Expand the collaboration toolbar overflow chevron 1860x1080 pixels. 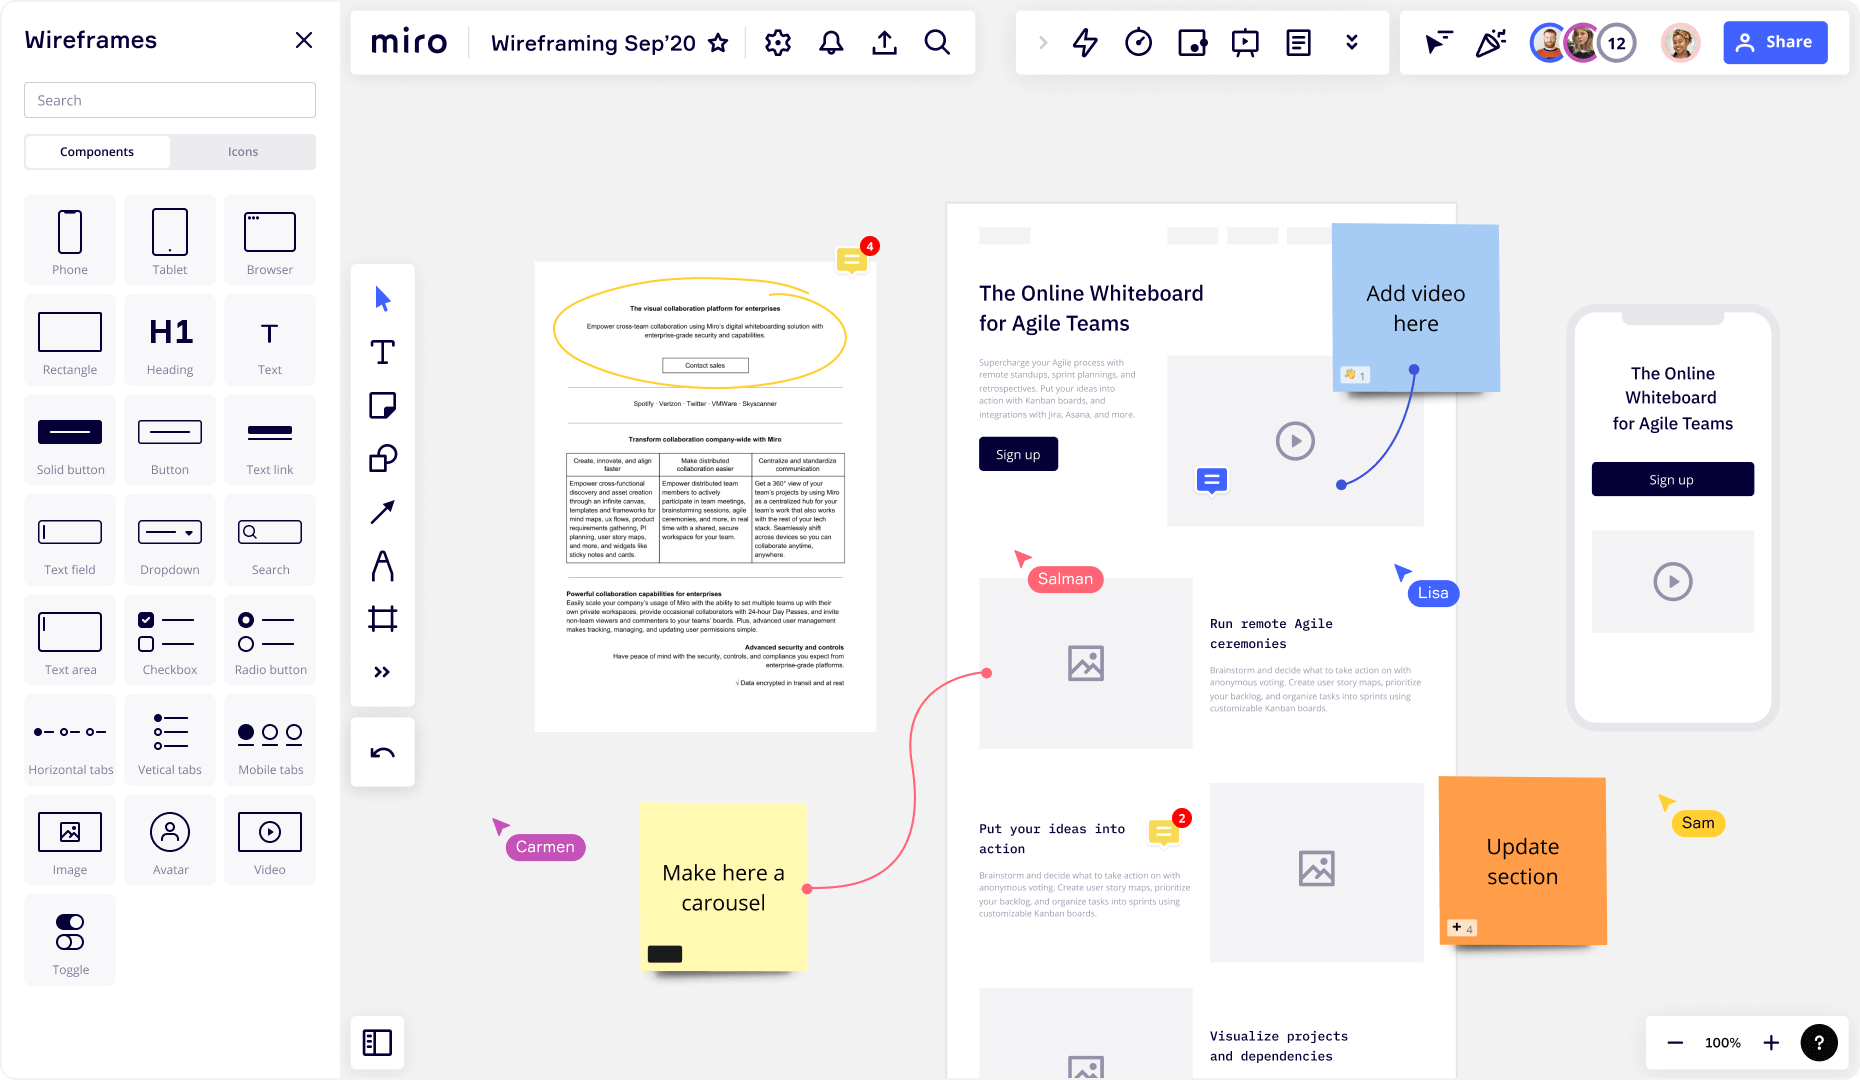click(x=1352, y=42)
